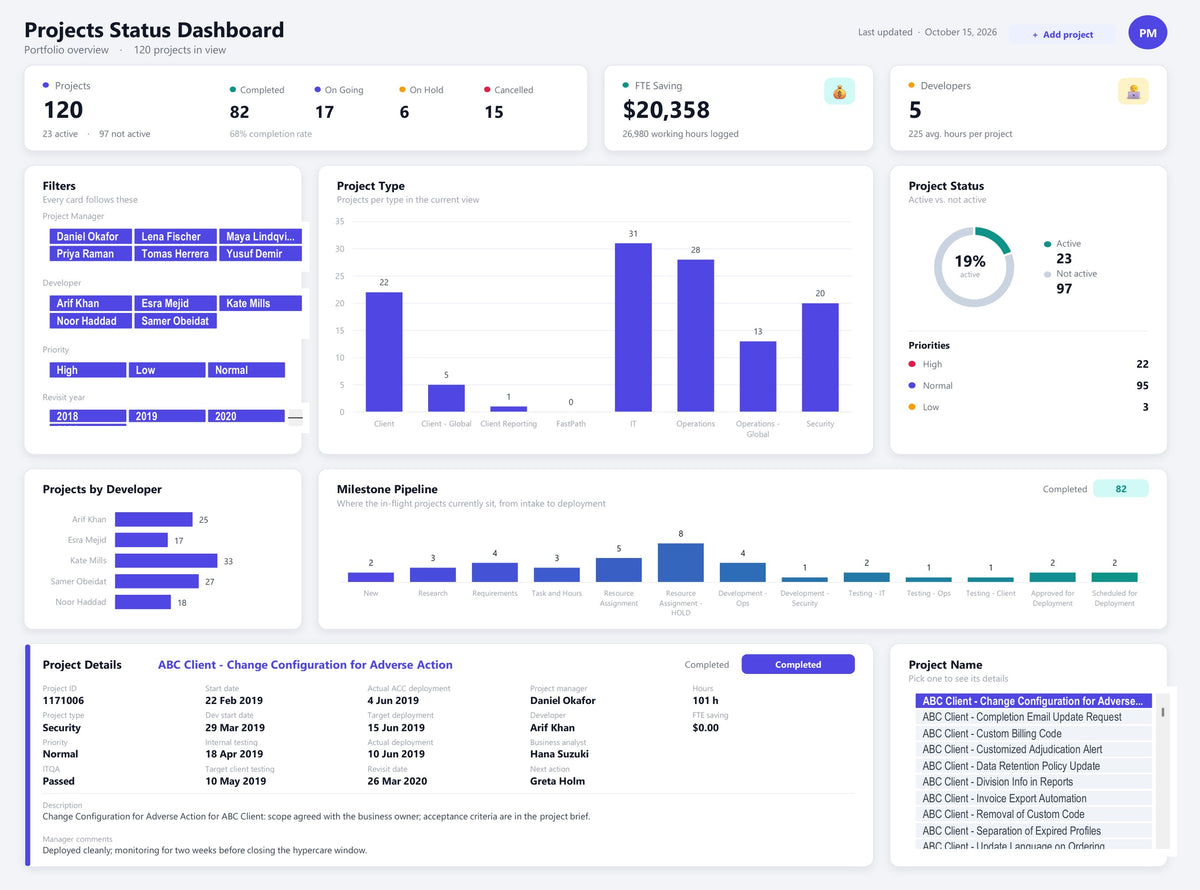The image size is (1200, 890).
Task: Choose Low priority filter
Action: click(167, 370)
